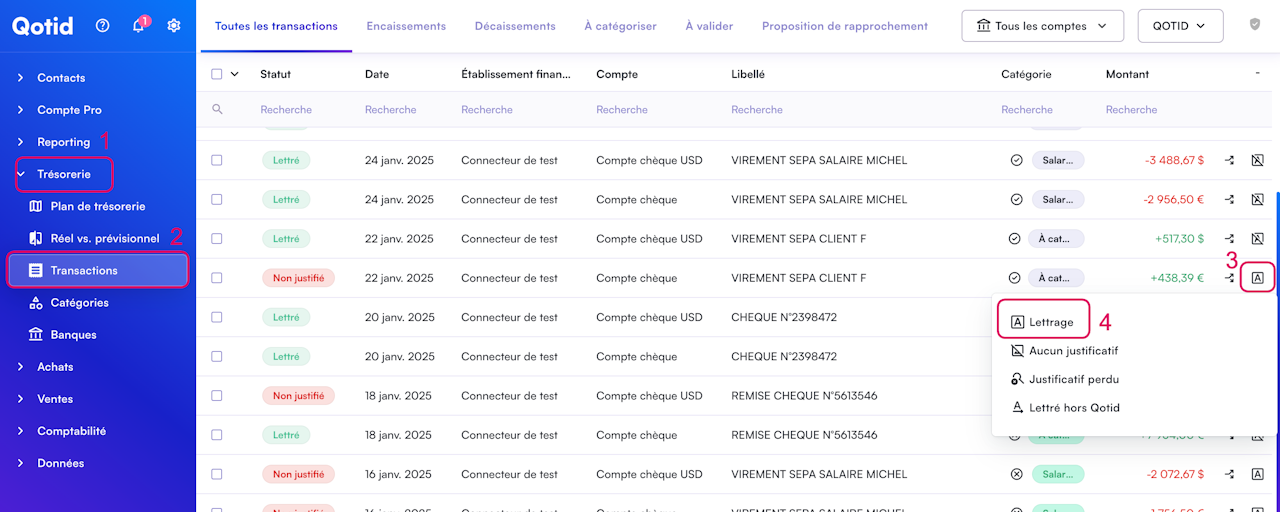1280x512 pixels.
Task: Toggle the select-all checkbox in table header
Action: pos(217,74)
